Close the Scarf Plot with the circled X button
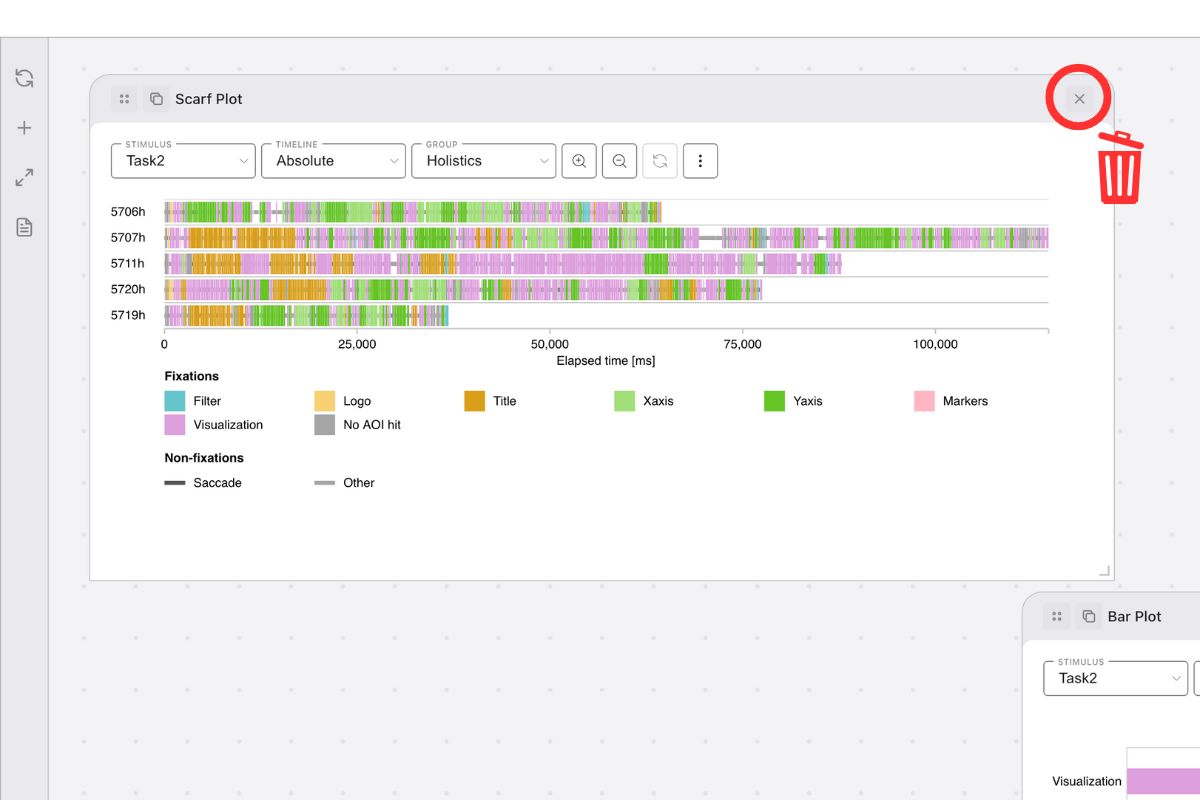The width and height of the screenshot is (1200, 800). click(x=1078, y=98)
